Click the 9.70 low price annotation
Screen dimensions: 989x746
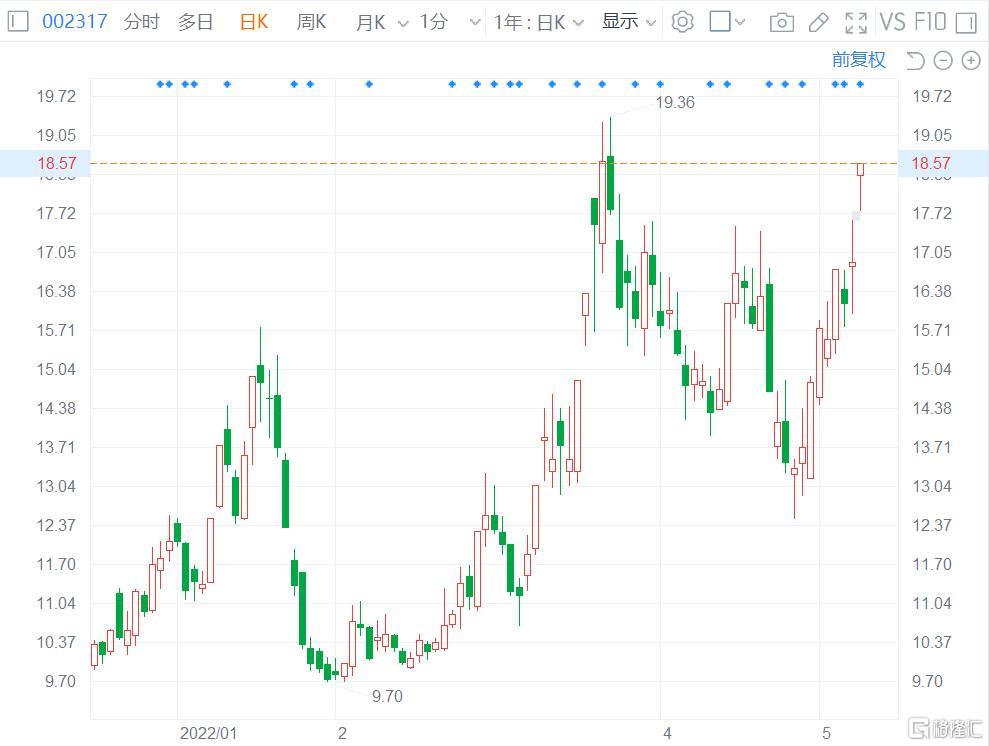click(387, 696)
